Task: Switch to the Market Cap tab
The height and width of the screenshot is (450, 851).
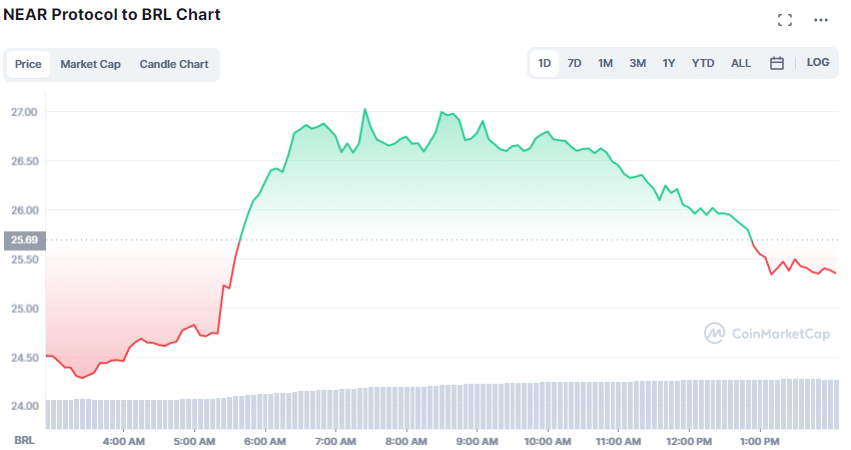Action: pos(90,64)
